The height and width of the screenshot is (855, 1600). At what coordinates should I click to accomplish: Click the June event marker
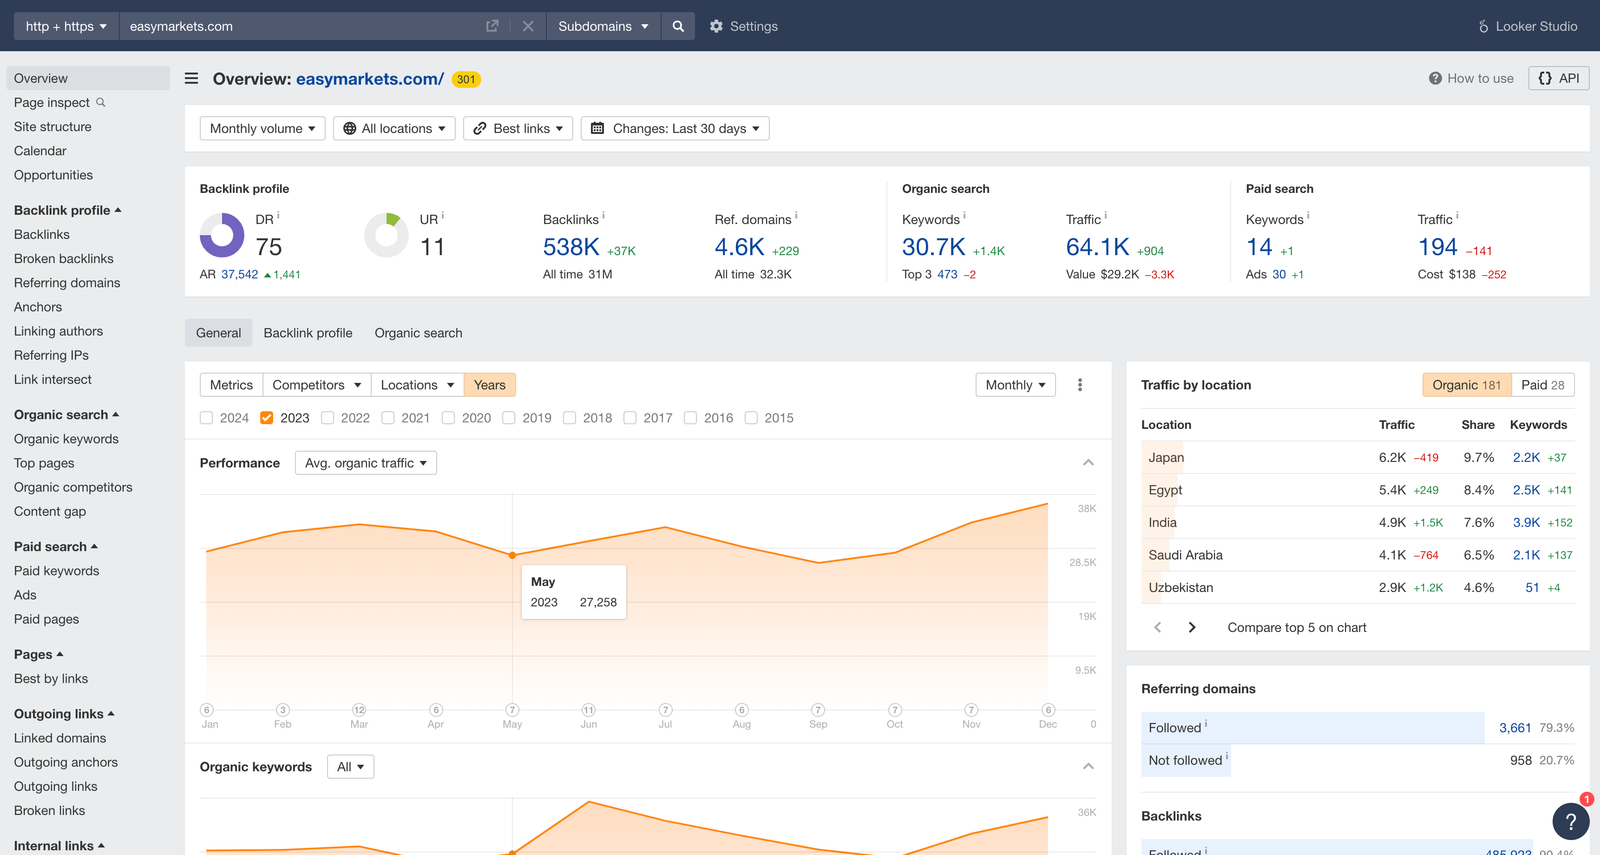(x=589, y=710)
